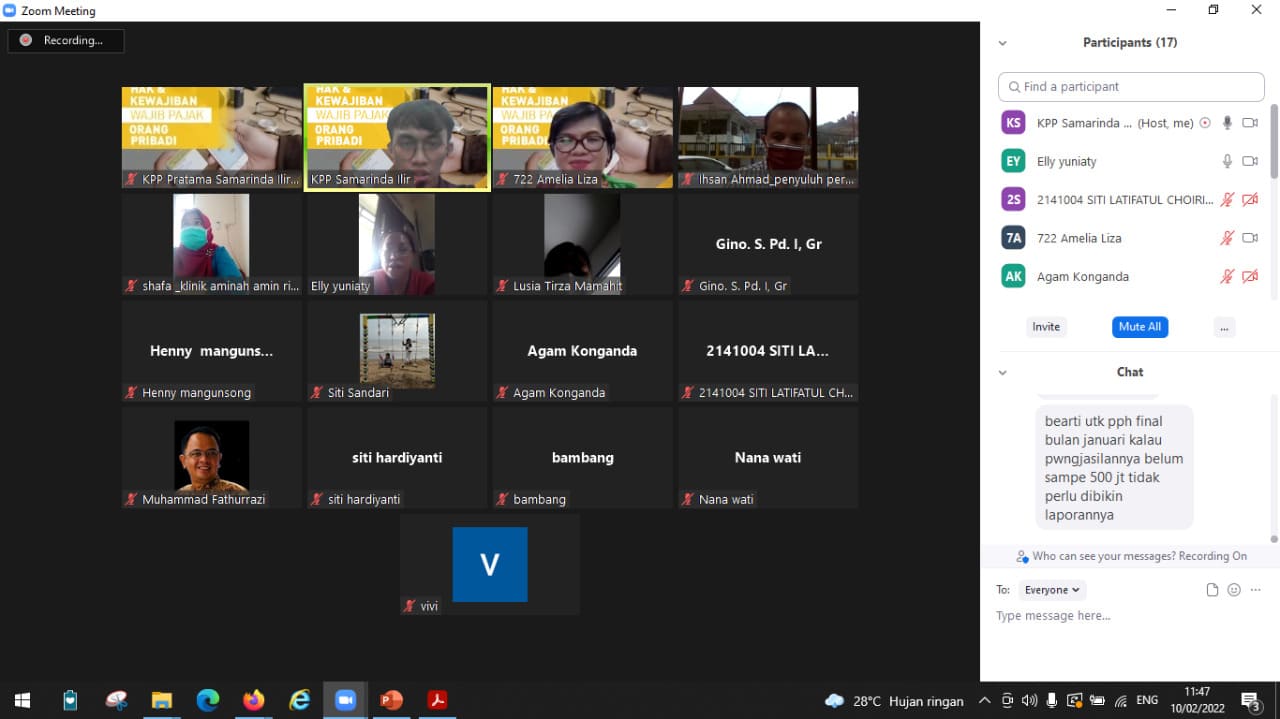Click the Recording indicator
Screen dimensions: 1280x719
(66, 41)
